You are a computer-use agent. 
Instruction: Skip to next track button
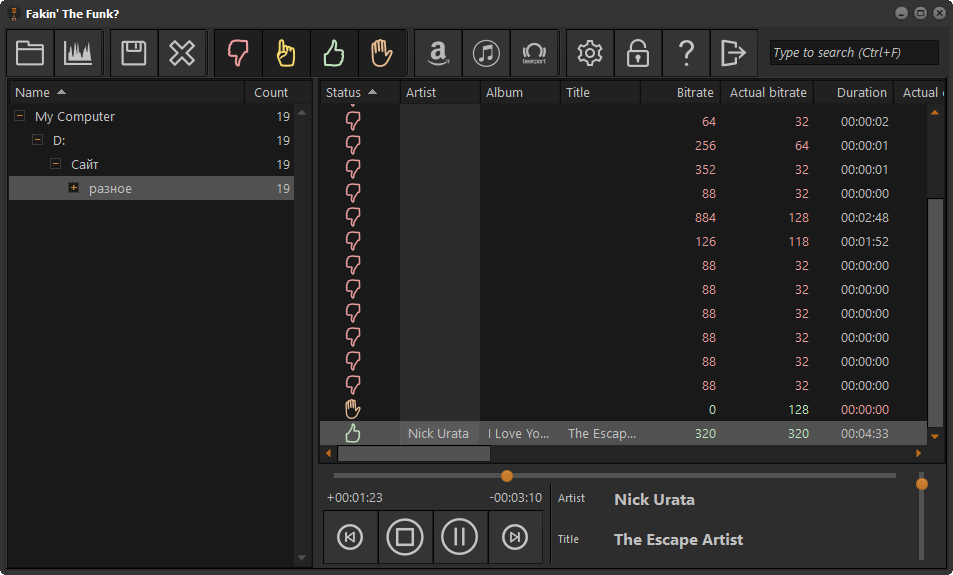tap(515, 537)
